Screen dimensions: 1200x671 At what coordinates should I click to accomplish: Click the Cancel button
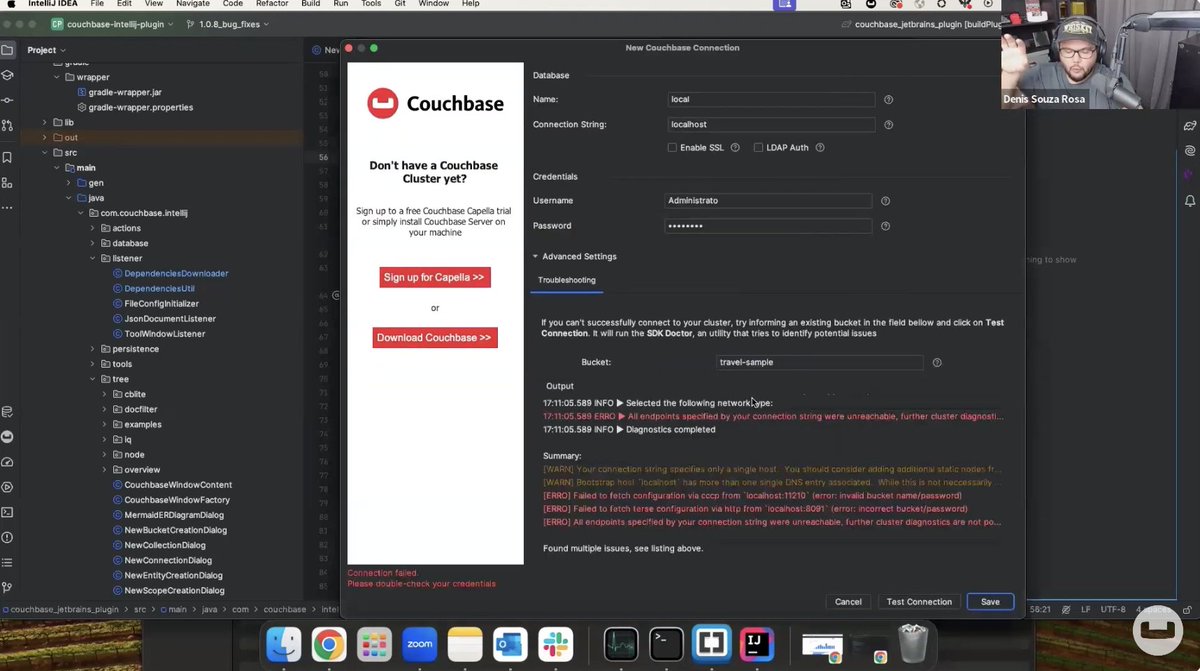click(x=848, y=602)
